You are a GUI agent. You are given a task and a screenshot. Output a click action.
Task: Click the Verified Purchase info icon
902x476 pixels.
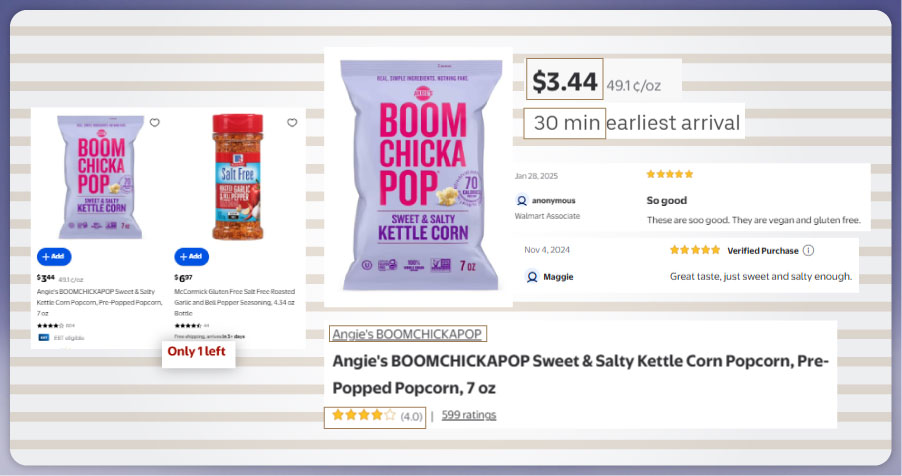[x=808, y=250]
